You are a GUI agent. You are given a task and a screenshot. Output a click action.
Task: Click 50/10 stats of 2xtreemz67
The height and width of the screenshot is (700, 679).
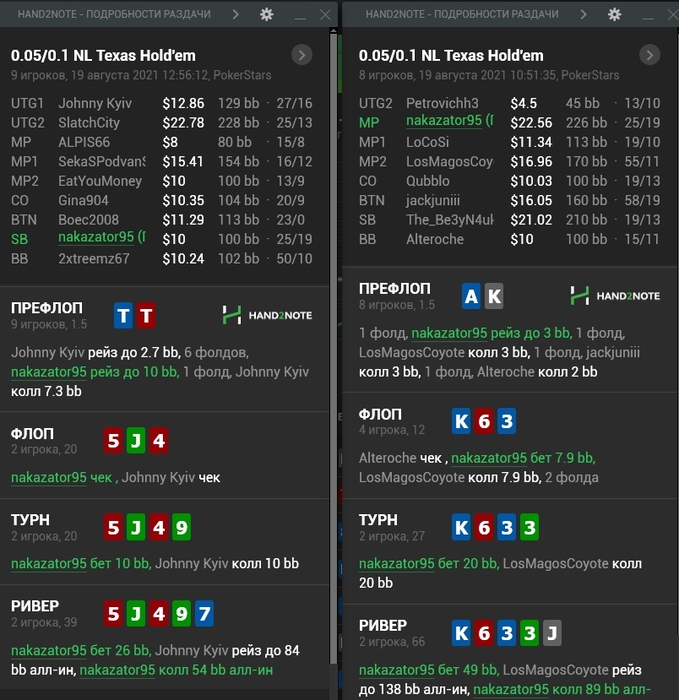click(x=294, y=258)
